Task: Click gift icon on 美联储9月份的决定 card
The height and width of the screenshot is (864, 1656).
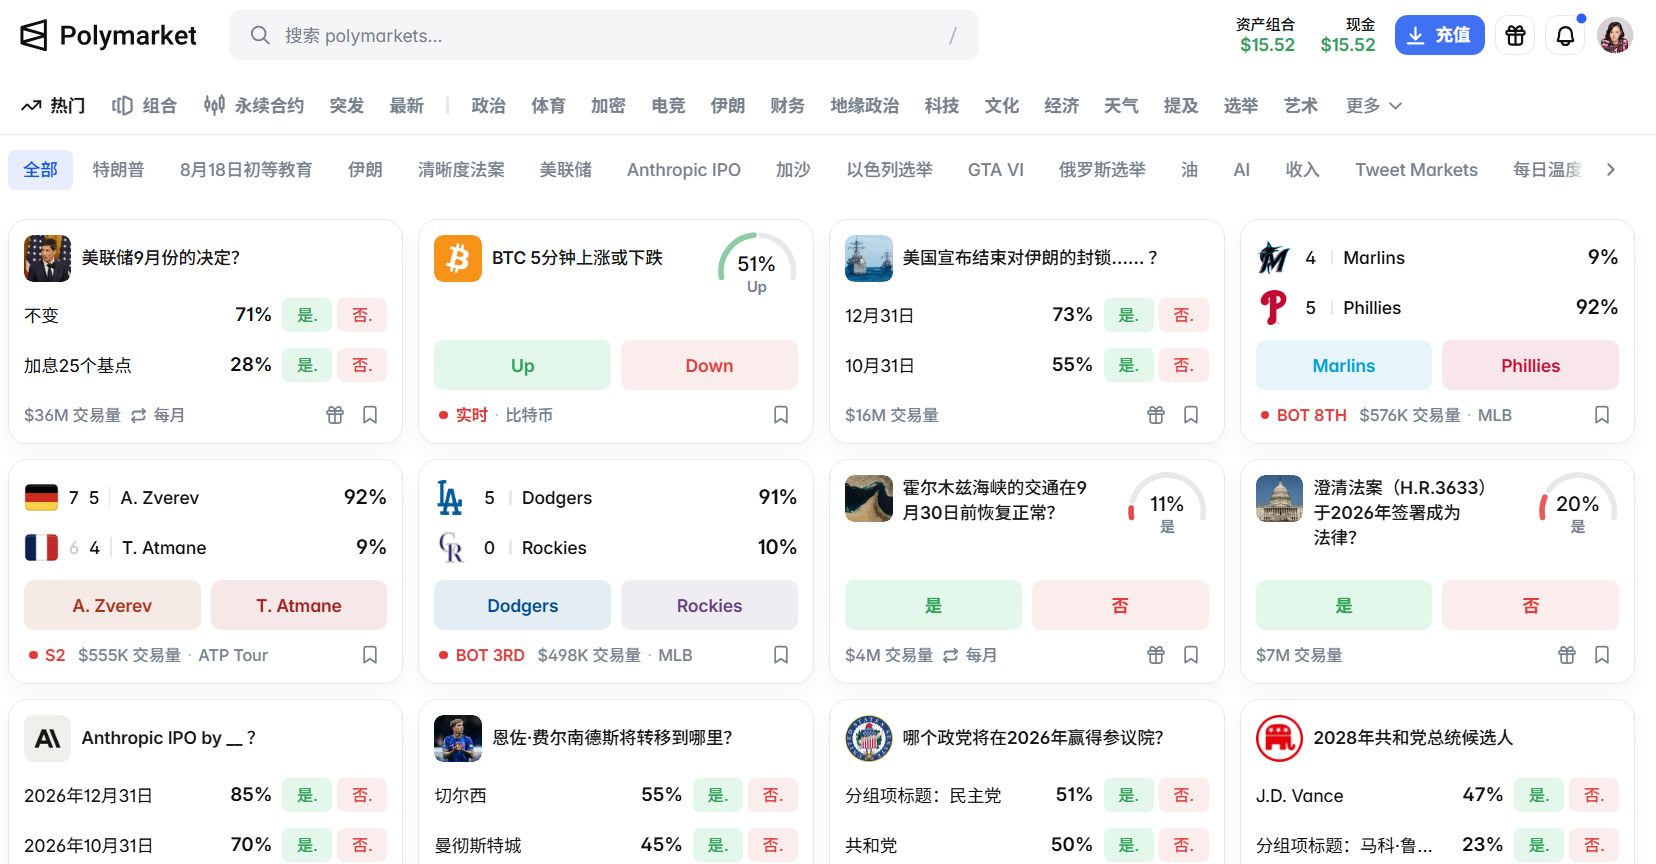Action: (x=335, y=415)
